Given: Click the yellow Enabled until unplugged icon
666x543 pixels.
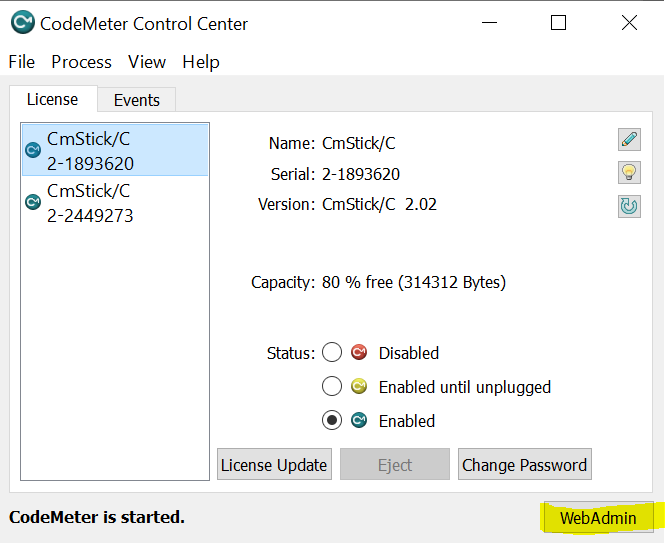Looking at the screenshot, I should point(359,386).
